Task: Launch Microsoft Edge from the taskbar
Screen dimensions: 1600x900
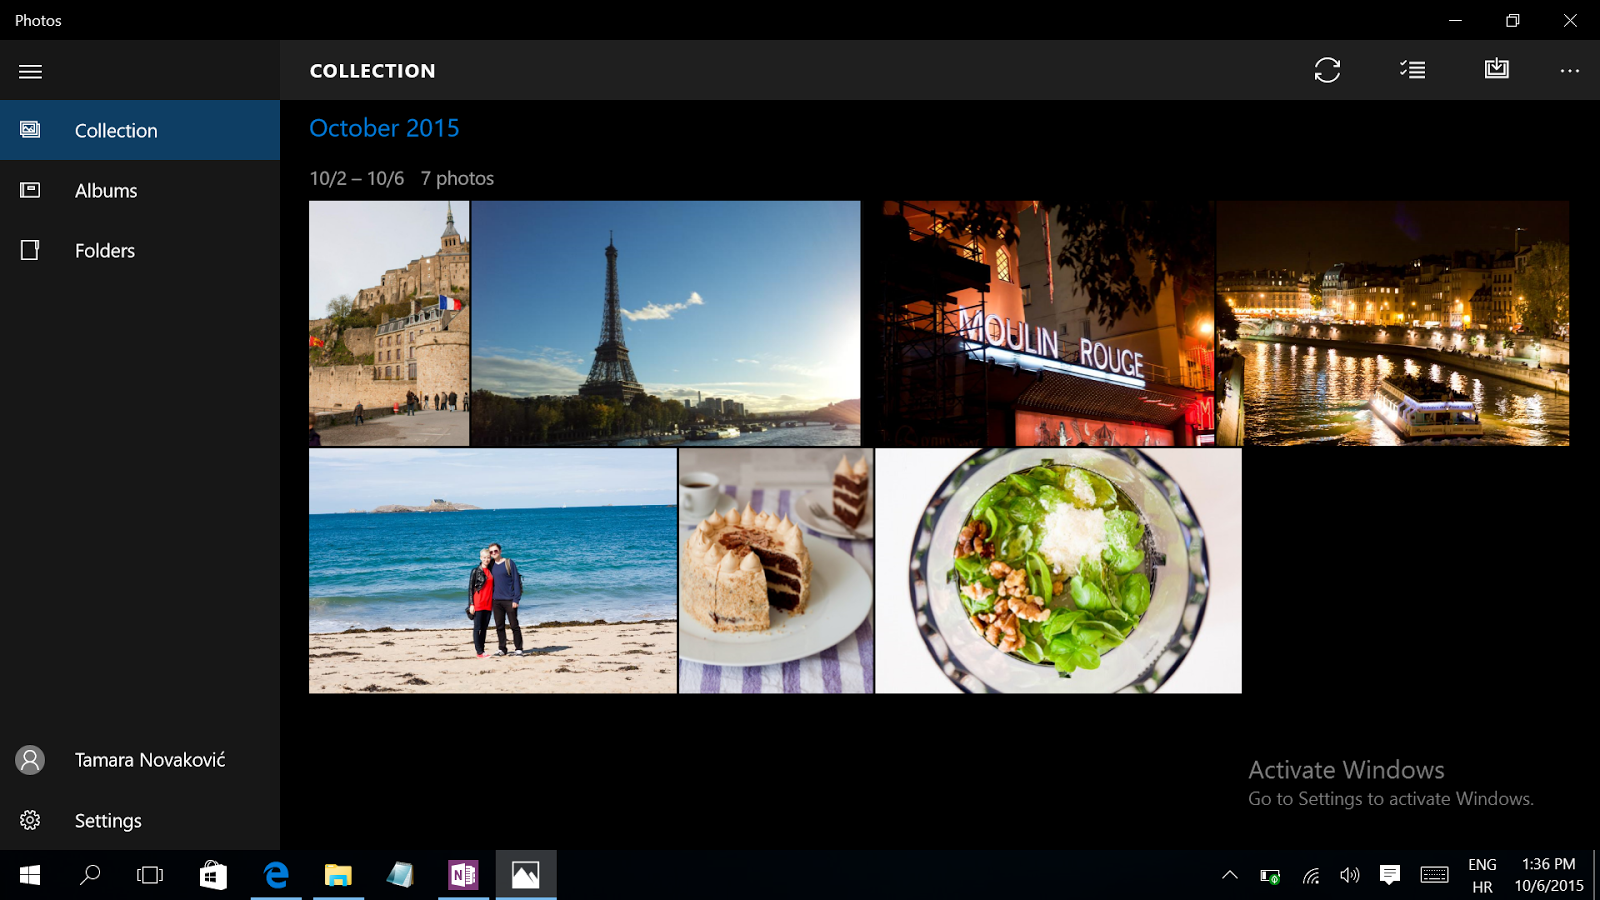Action: pyautogui.click(x=276, y=875)
